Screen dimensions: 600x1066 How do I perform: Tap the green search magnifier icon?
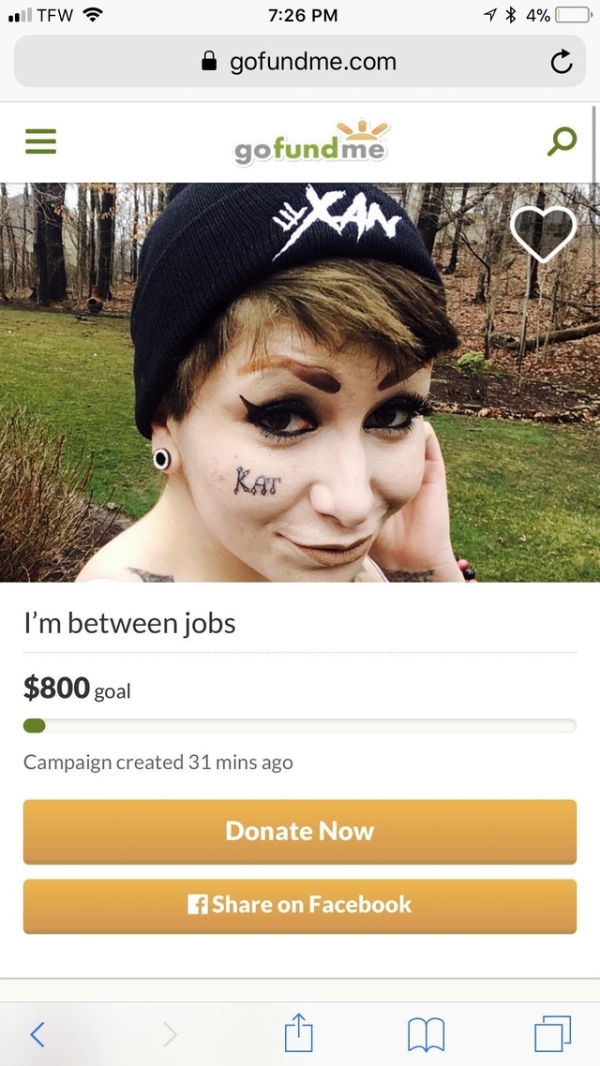[x=562, y=141]
